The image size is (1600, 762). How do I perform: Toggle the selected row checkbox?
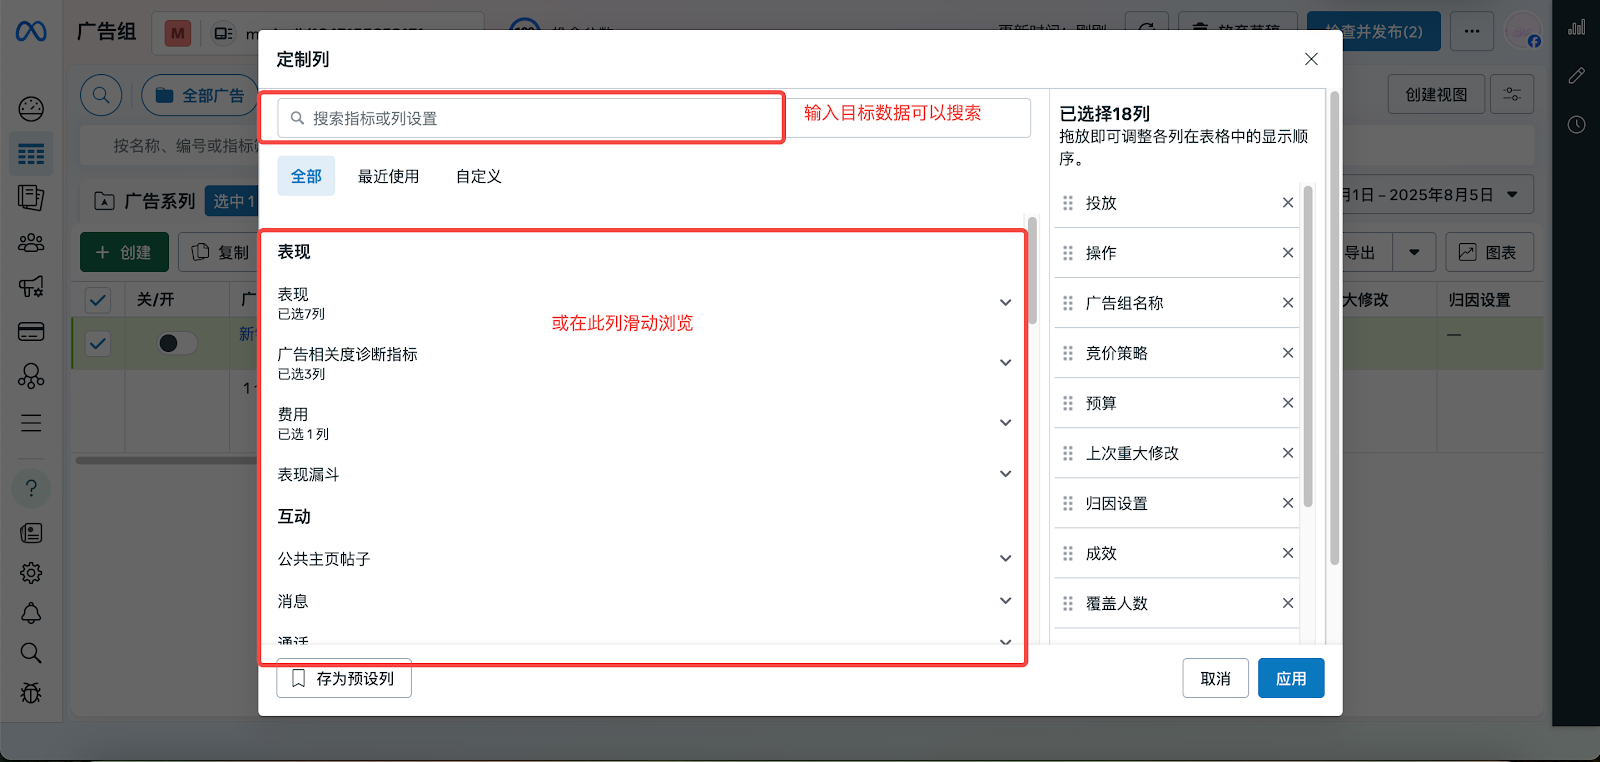[x=98, y=344]
